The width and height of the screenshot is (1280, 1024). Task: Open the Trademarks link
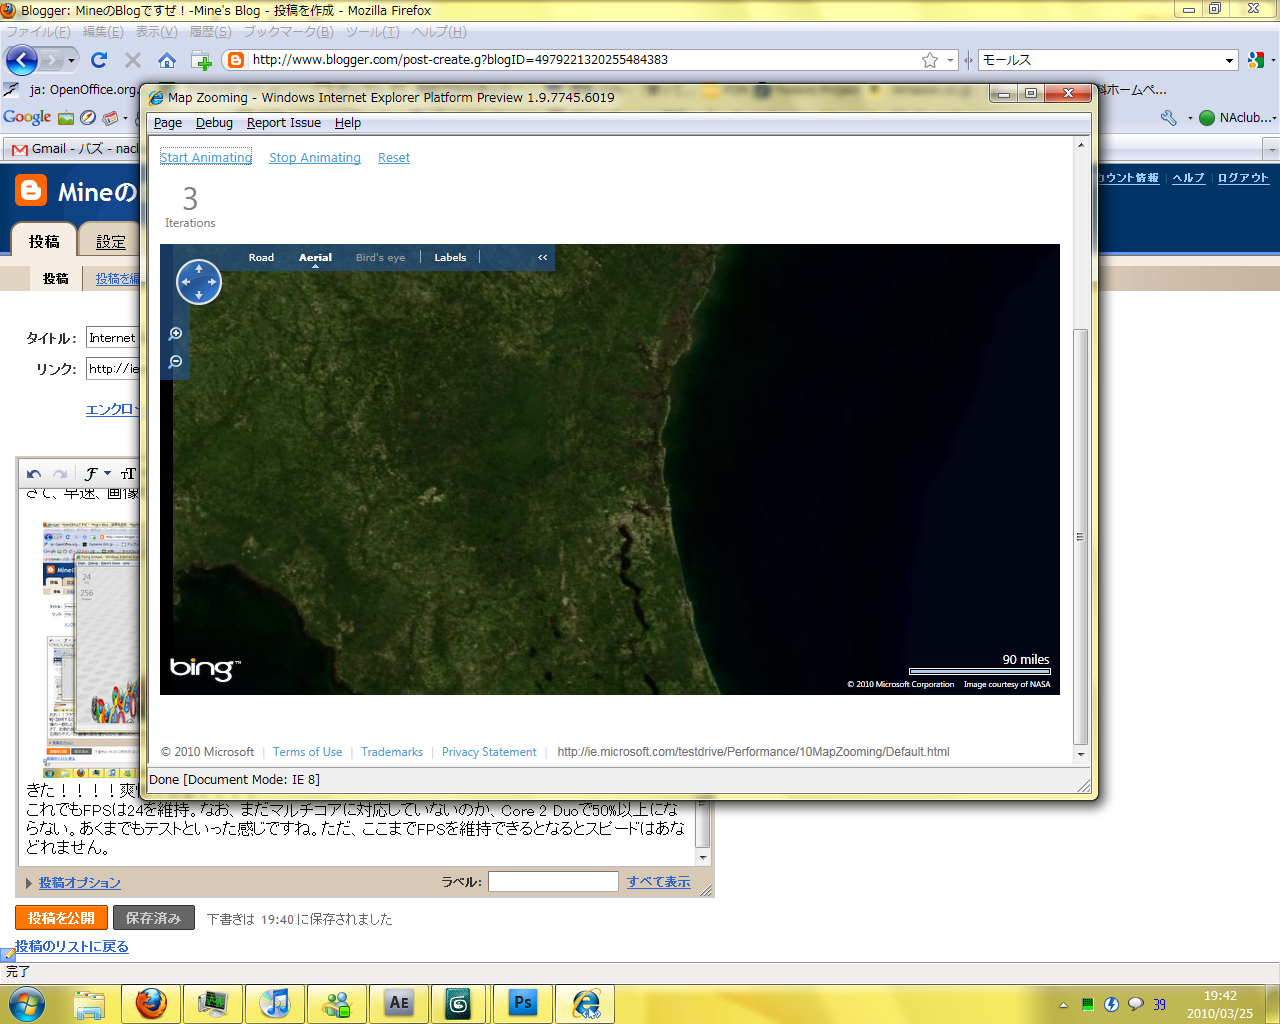[x=392, y=752]
